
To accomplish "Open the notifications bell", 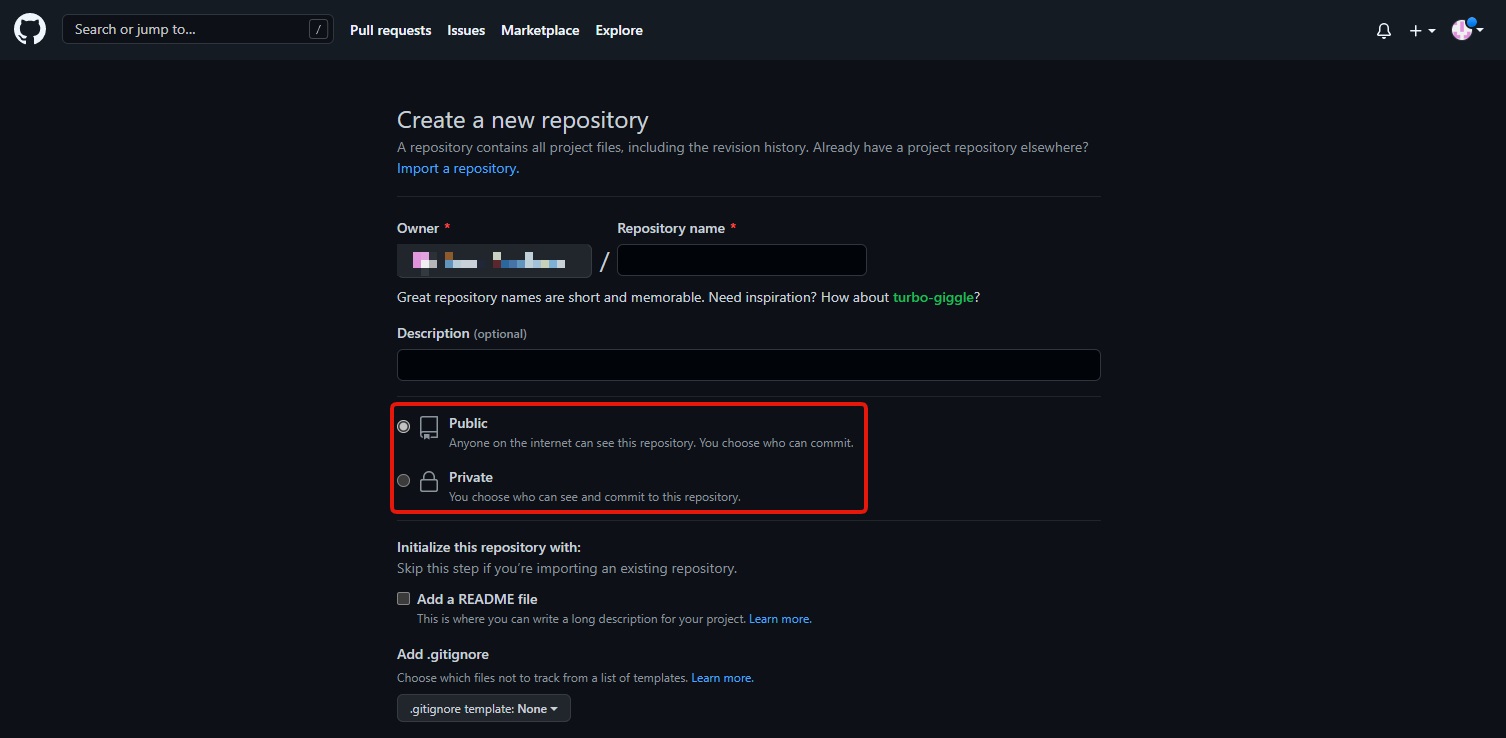I will click(x=1383, y=31).
